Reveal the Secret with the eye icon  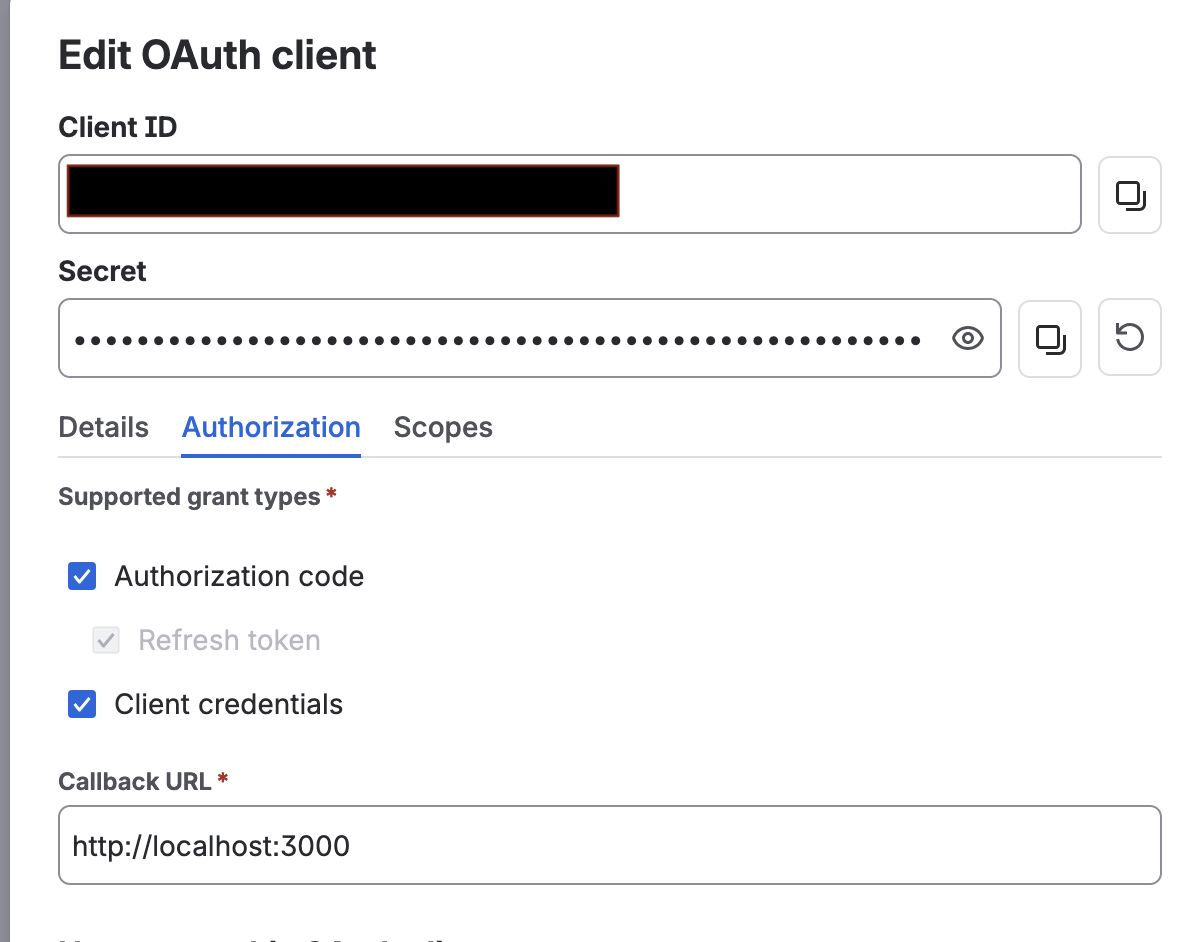tap(967, 338)
